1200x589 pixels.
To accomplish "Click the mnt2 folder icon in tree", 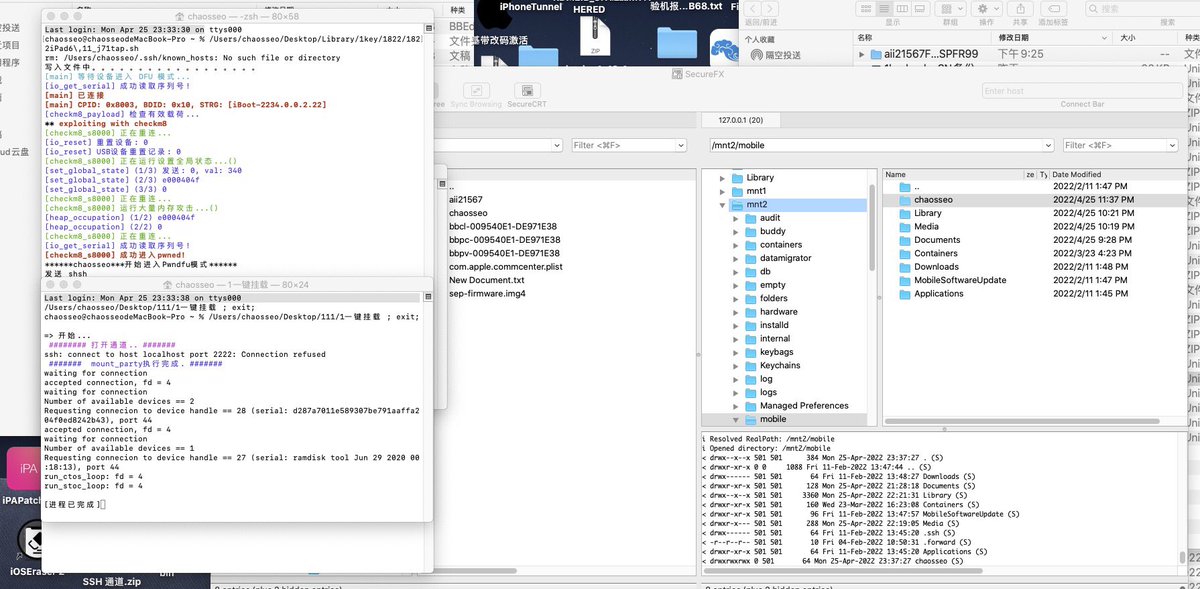I will click(738, 204).
